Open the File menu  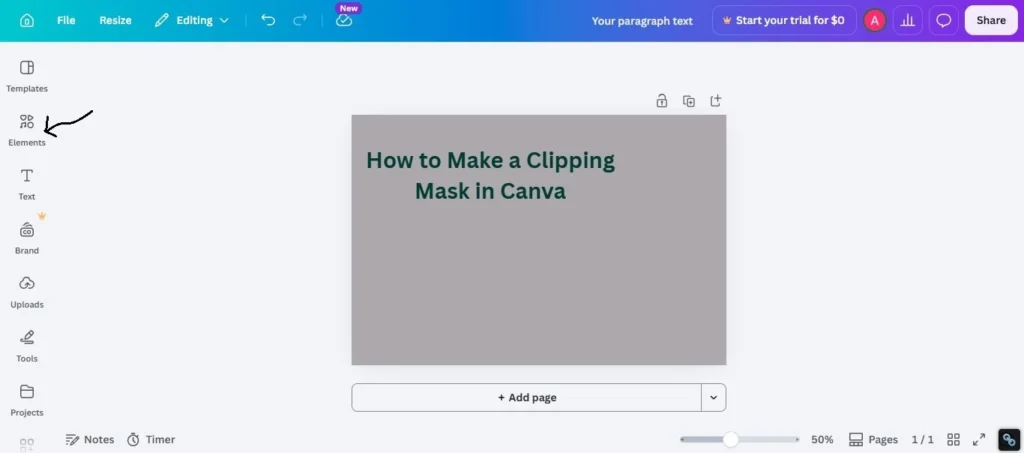(x=66, y=20)
